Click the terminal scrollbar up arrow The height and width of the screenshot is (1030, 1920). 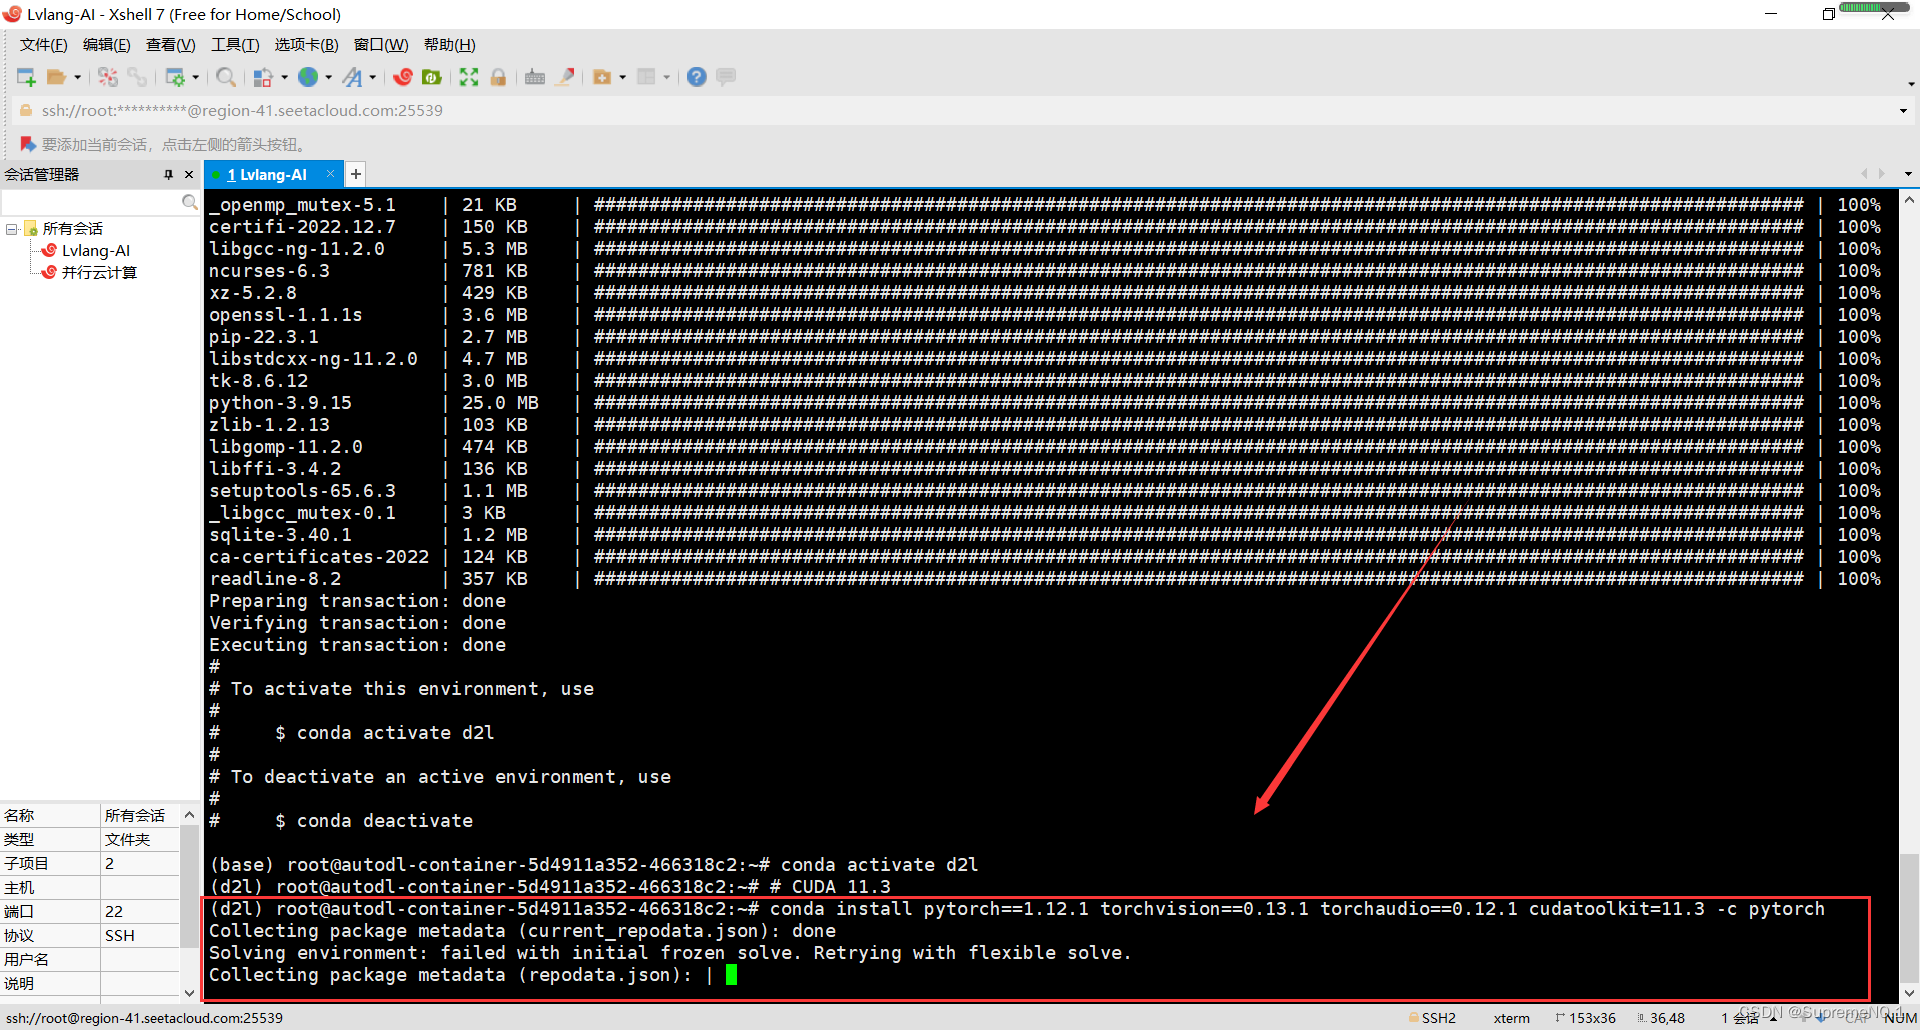pyautogui.click(x=1909, y=200)
